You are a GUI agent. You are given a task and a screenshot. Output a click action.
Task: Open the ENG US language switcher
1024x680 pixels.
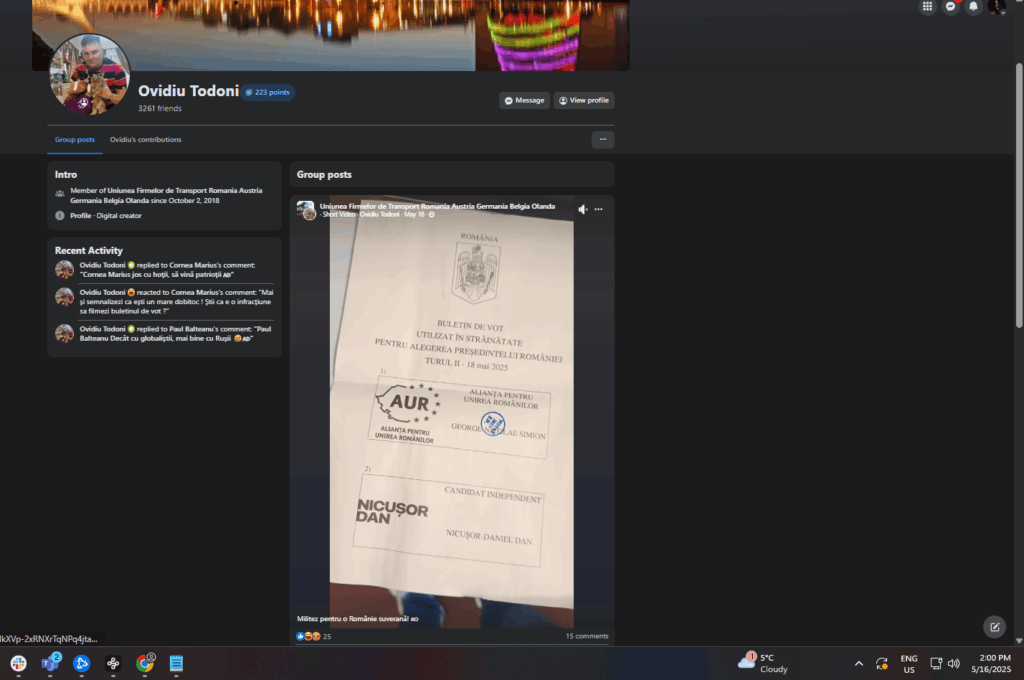(908, 664)
